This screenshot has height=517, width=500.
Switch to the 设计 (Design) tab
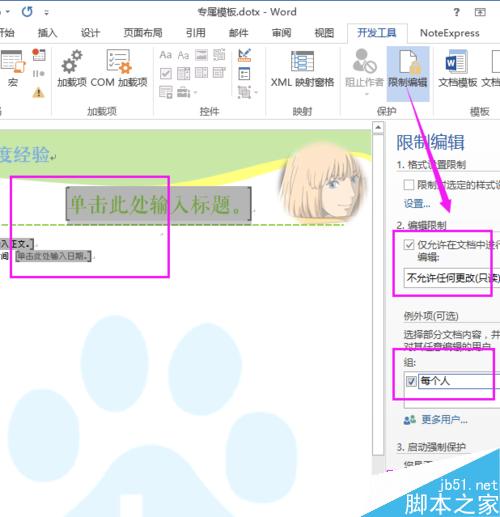click(90, 33)
